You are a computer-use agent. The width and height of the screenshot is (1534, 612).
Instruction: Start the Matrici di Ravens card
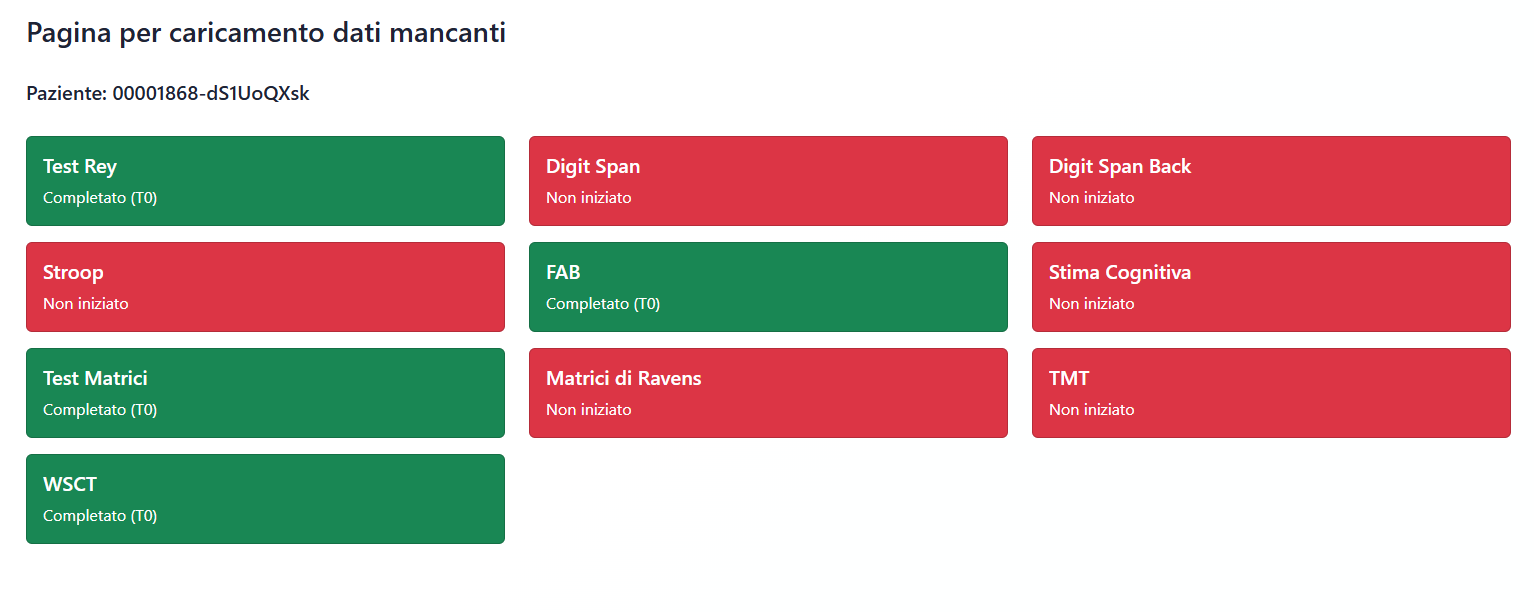(768, 392)
